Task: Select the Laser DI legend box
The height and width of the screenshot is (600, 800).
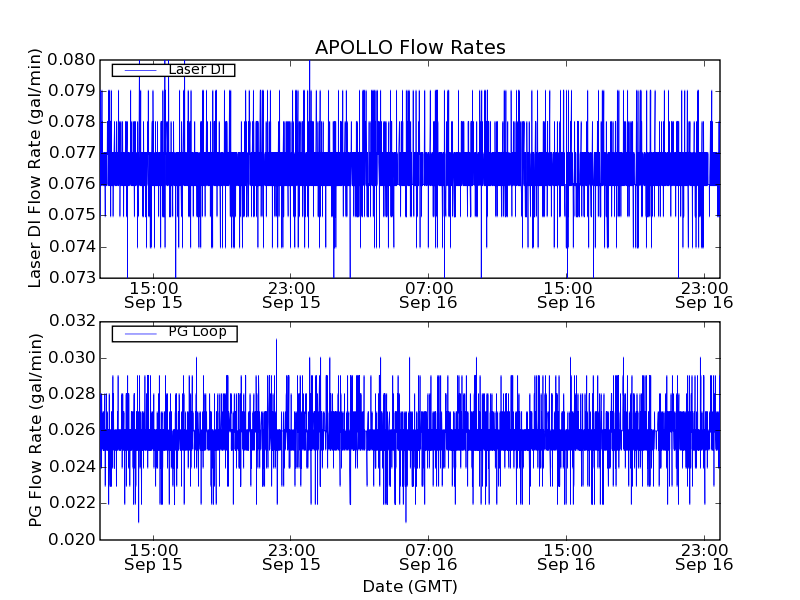Action: pos(173,70)
